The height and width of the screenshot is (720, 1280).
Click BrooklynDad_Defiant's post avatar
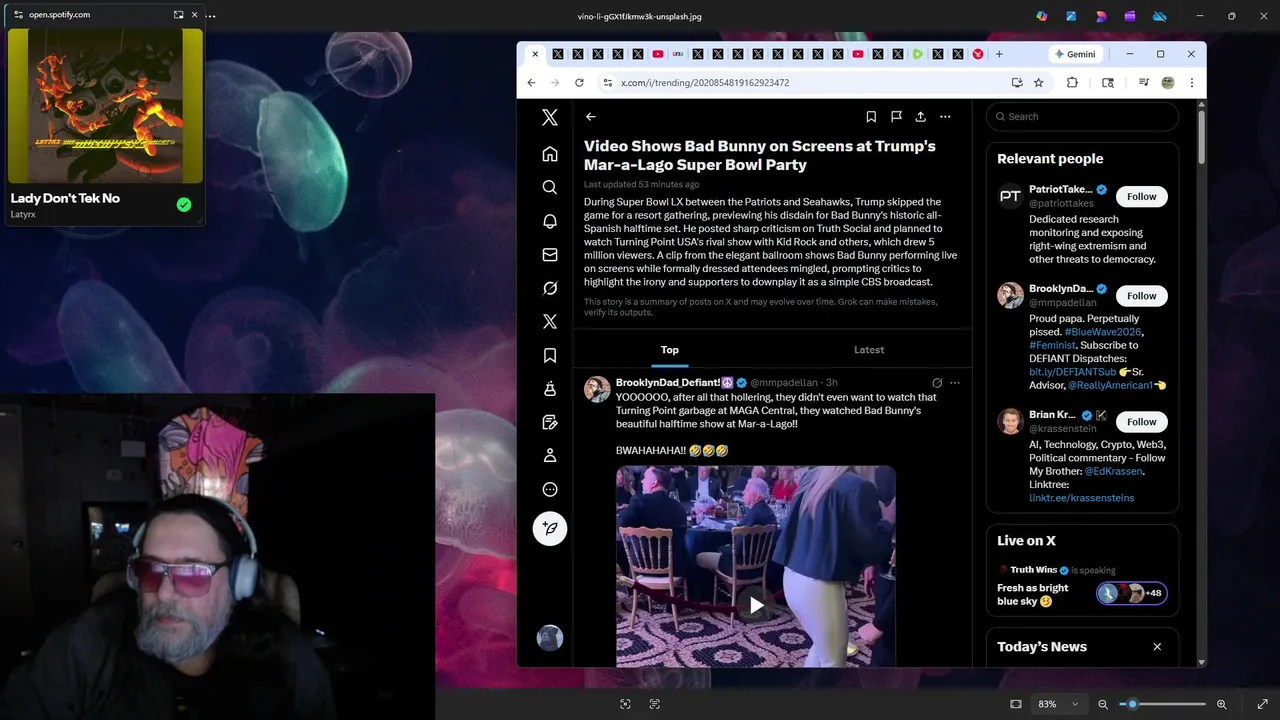coord(597,389)
